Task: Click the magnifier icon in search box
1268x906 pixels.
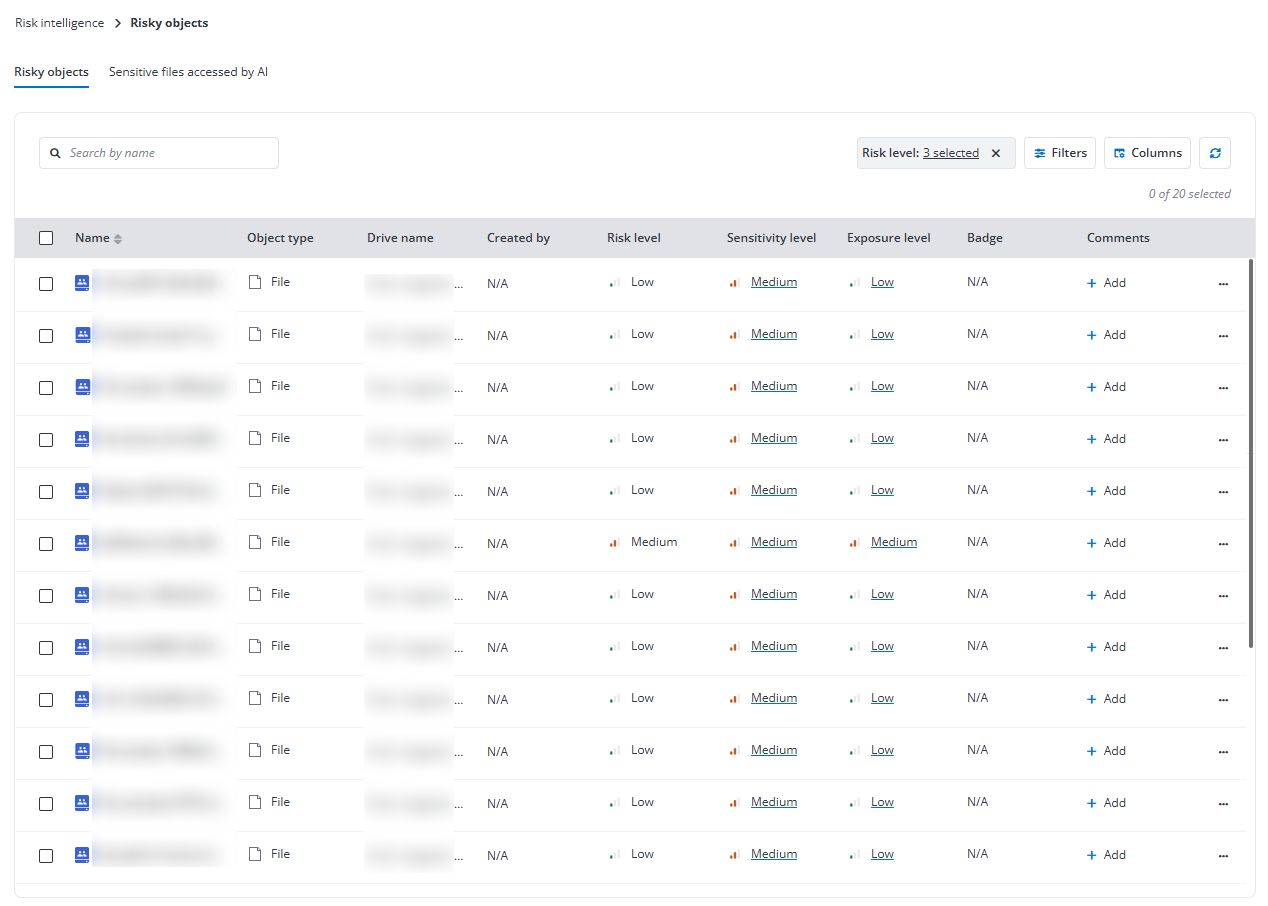Action: click(56, 153)
